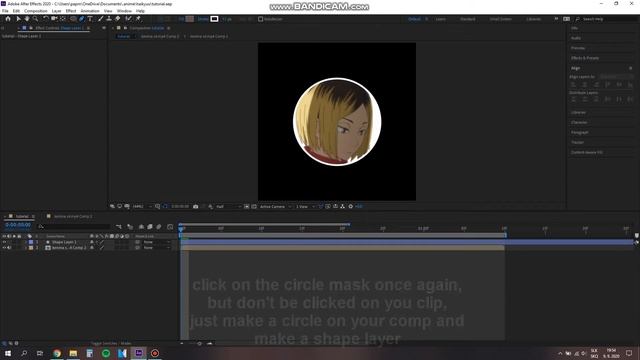Image resolution: width=640 pixels, height=360 pixels.
Task: Select the Pen tool
Action: [82, 19]
